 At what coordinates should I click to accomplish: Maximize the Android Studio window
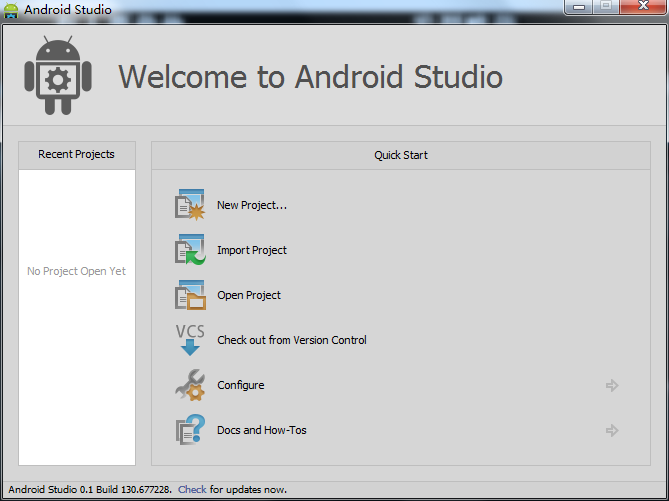607,8
